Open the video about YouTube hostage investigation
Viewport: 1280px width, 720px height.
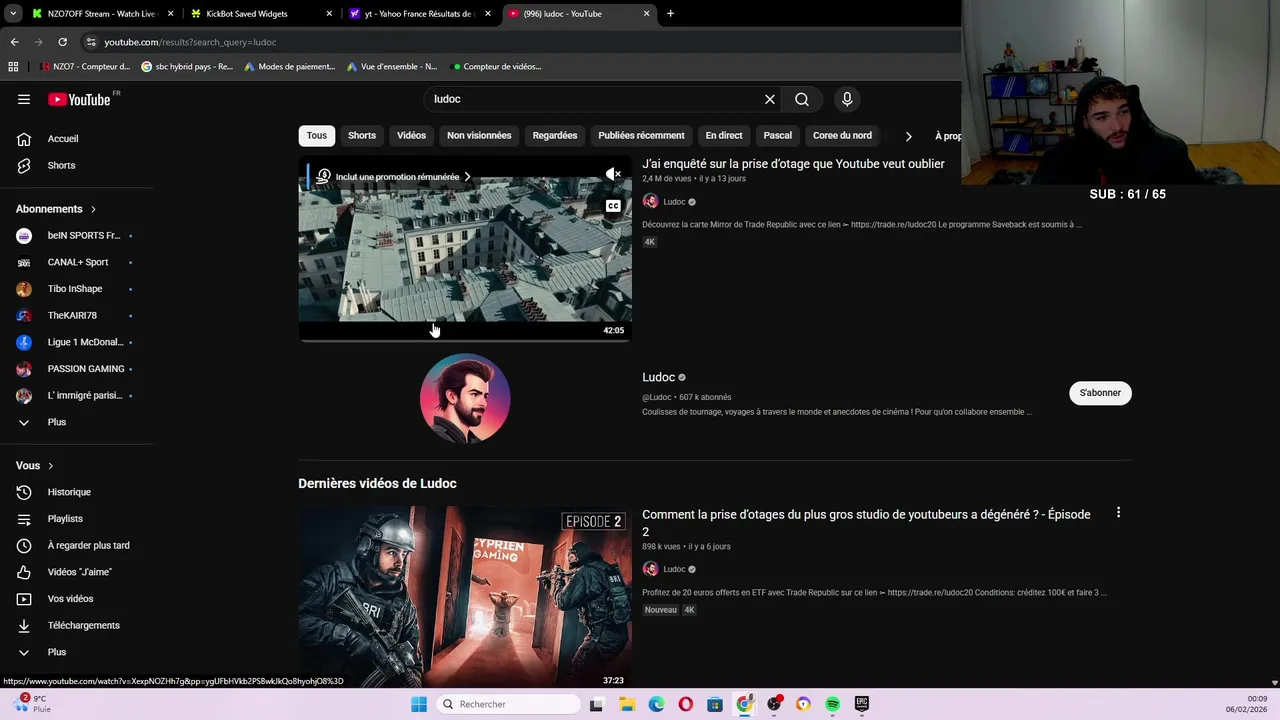(793, 164)
